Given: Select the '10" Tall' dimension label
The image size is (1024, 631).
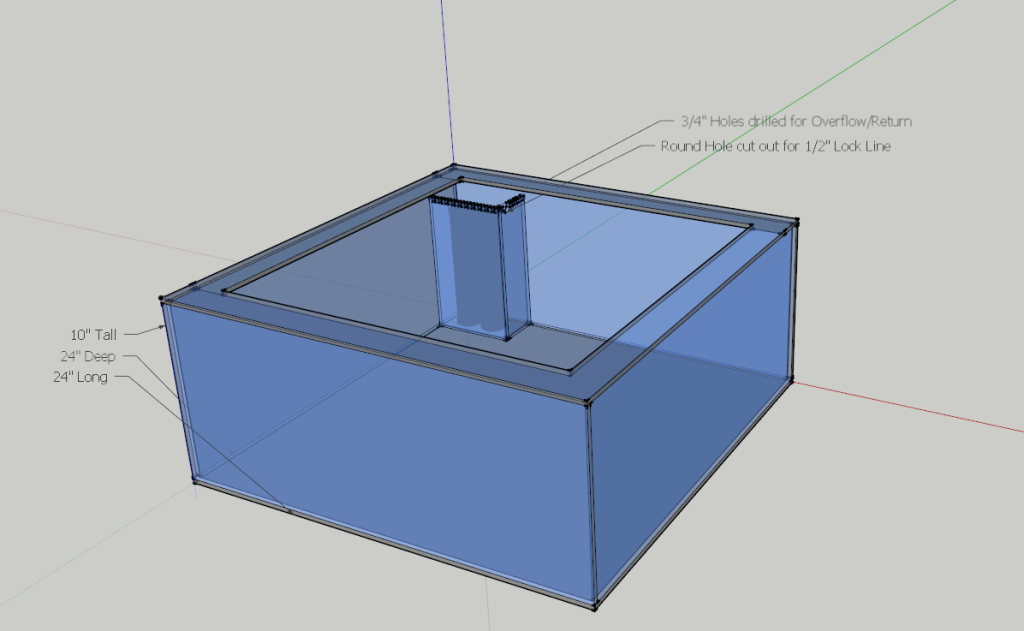Looking at the screenshot, I should [x=93, y=334].
